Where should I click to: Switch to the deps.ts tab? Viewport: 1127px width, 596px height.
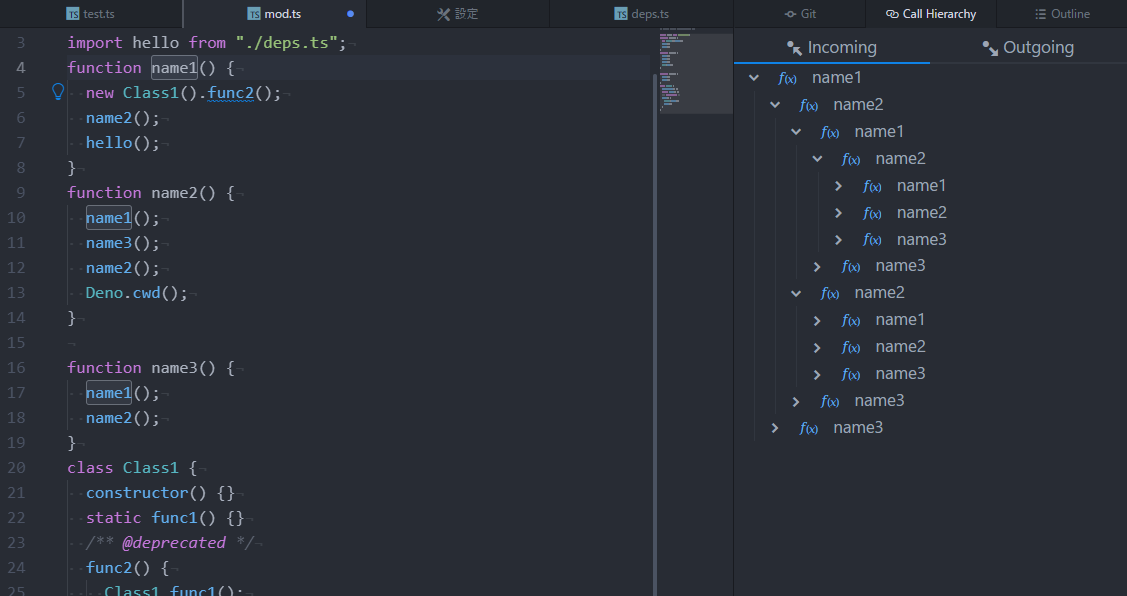641,14
